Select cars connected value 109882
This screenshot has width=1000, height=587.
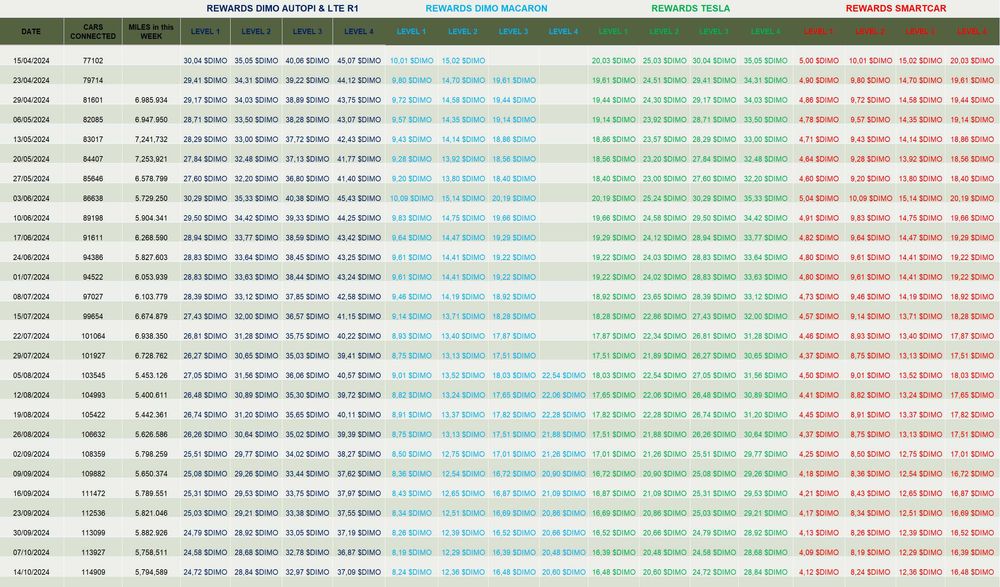(93, 474)
